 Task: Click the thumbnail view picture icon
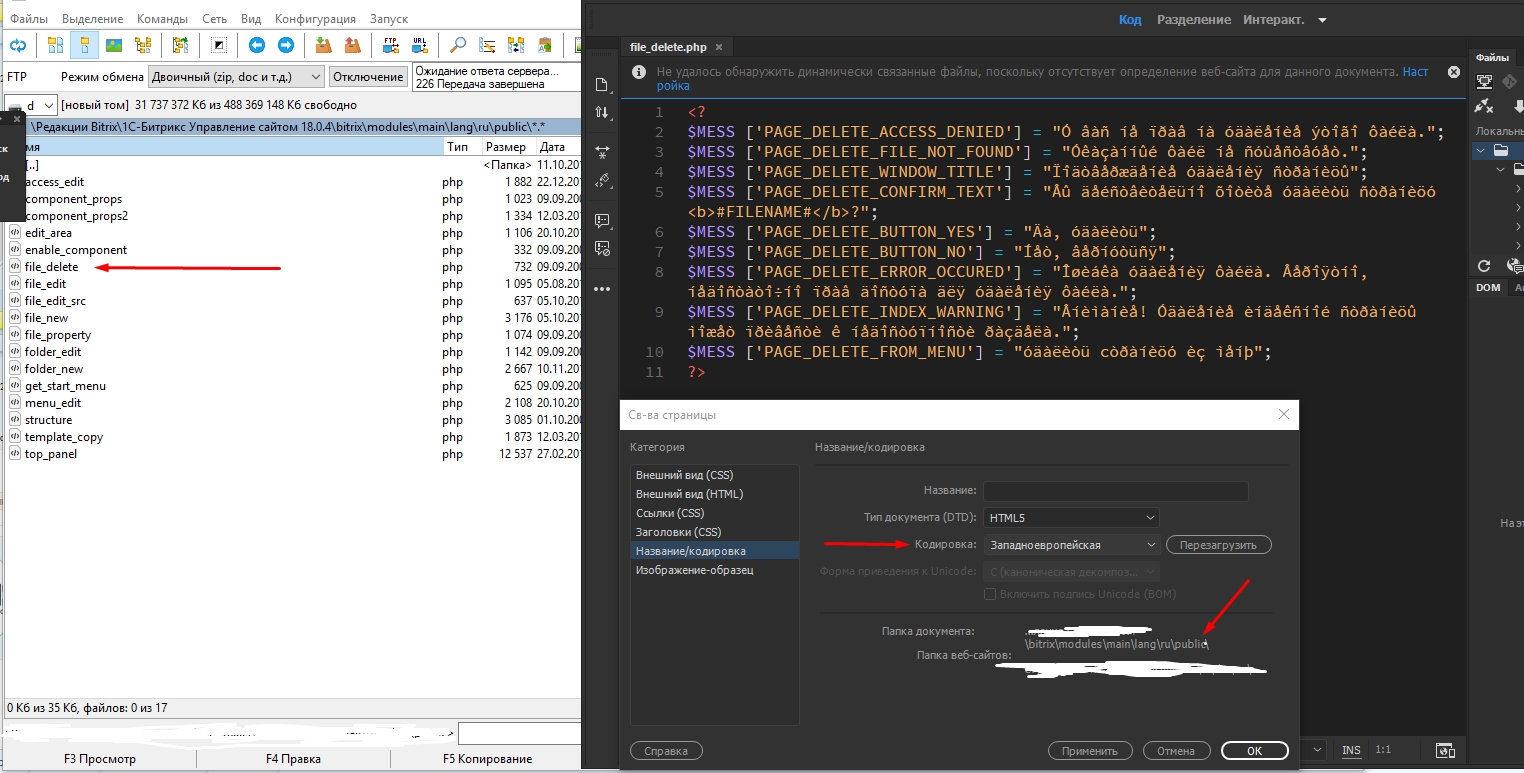[x=114, y=45]
